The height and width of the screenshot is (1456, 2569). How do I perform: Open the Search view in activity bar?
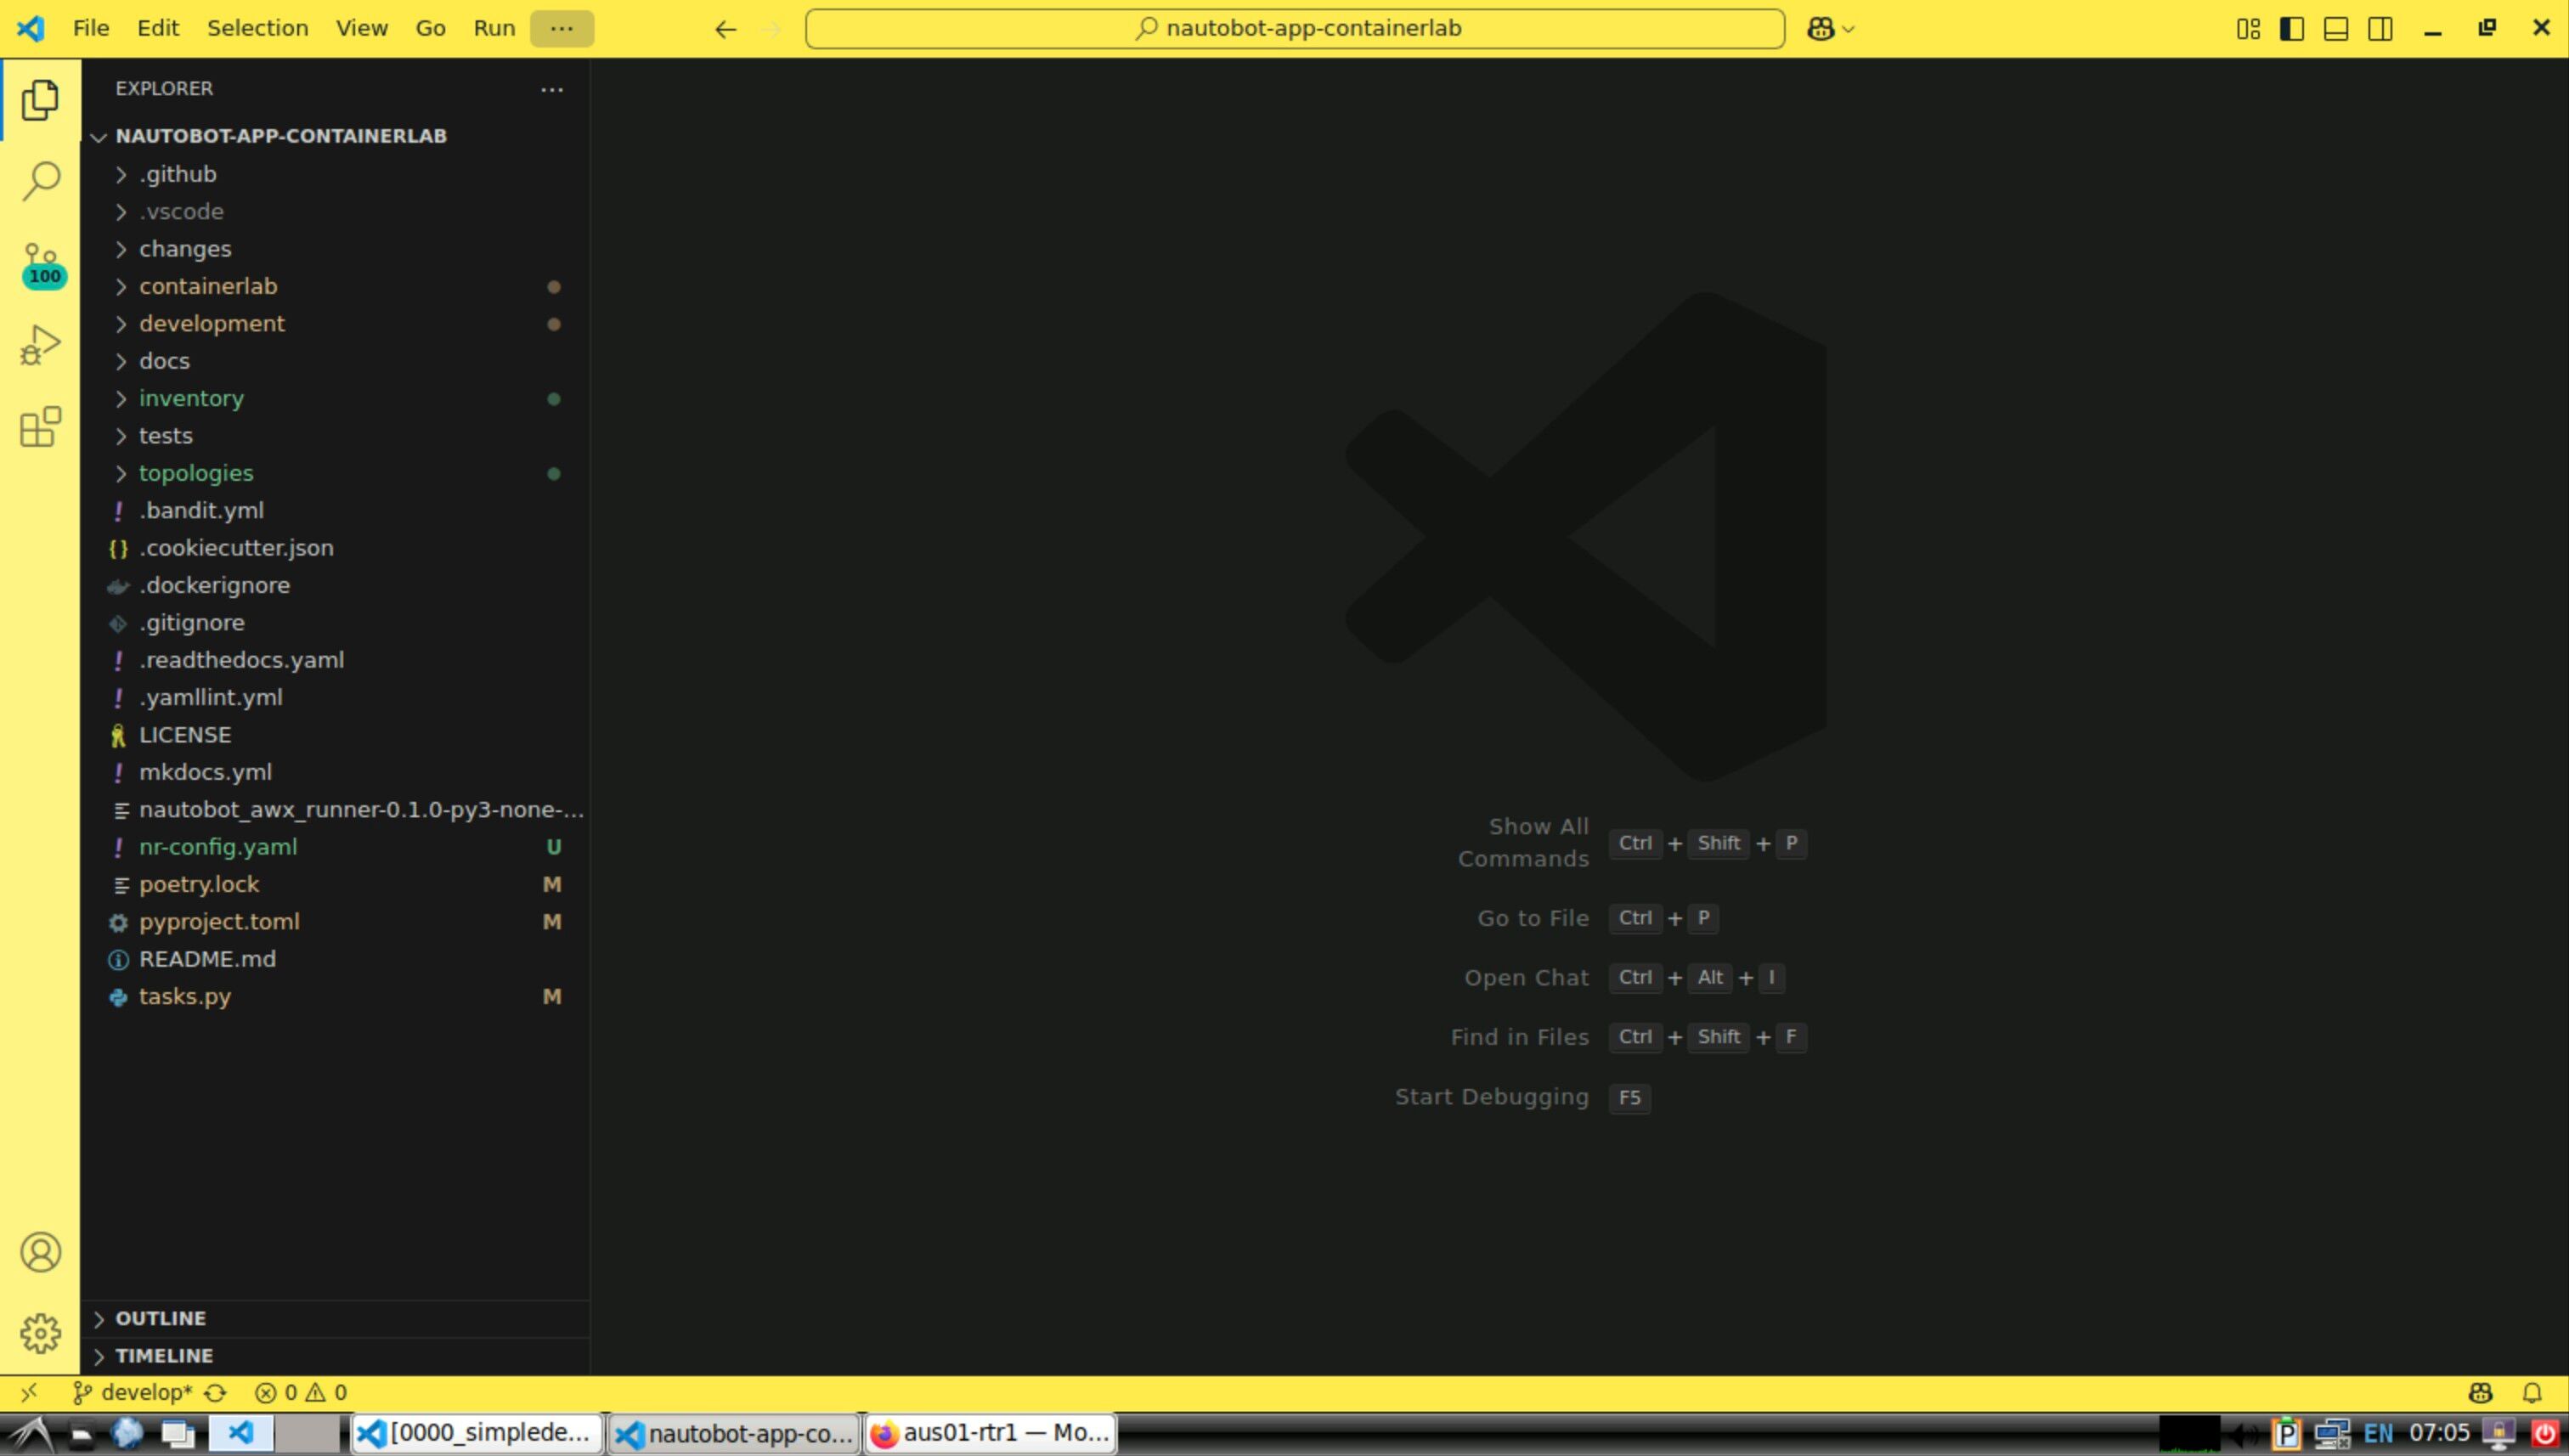40,181
